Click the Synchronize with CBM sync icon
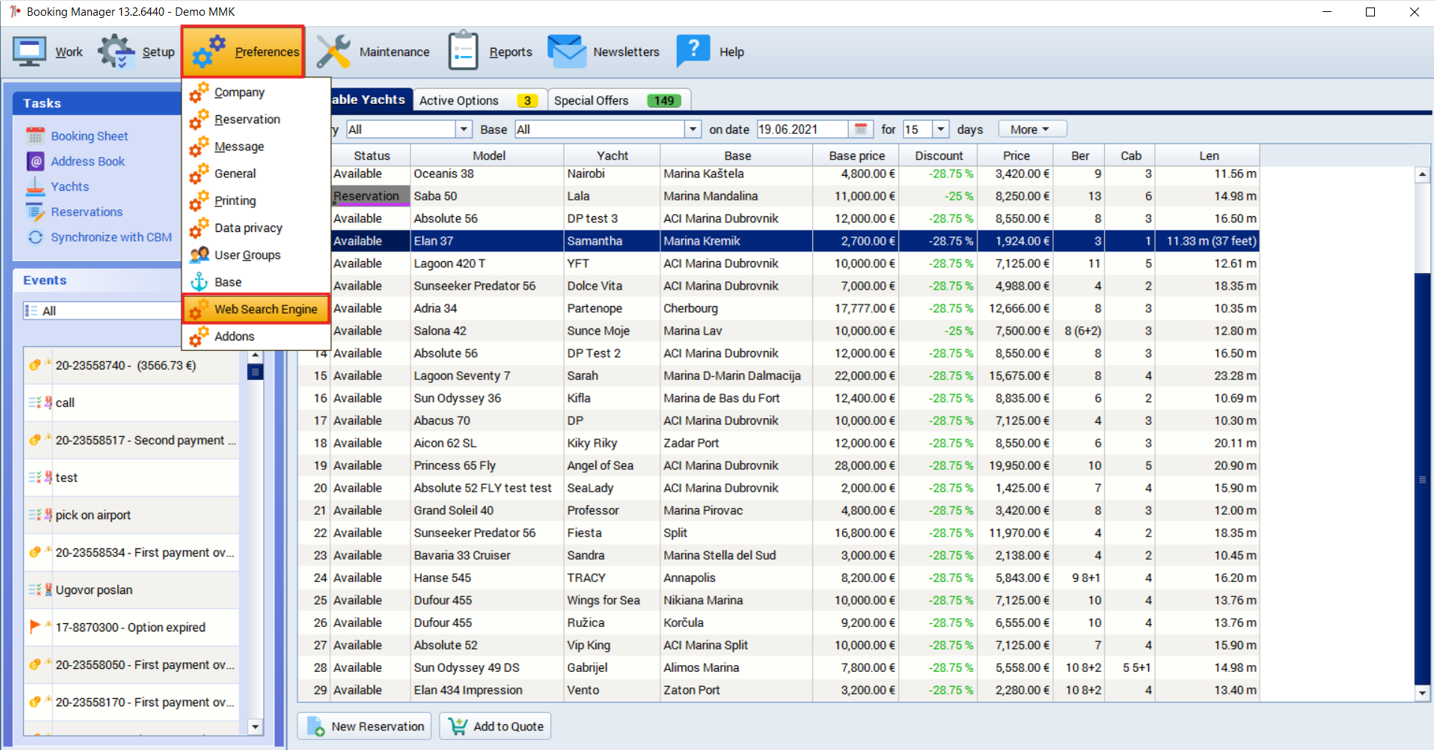The image size is (1435, 750). point(35,237)
